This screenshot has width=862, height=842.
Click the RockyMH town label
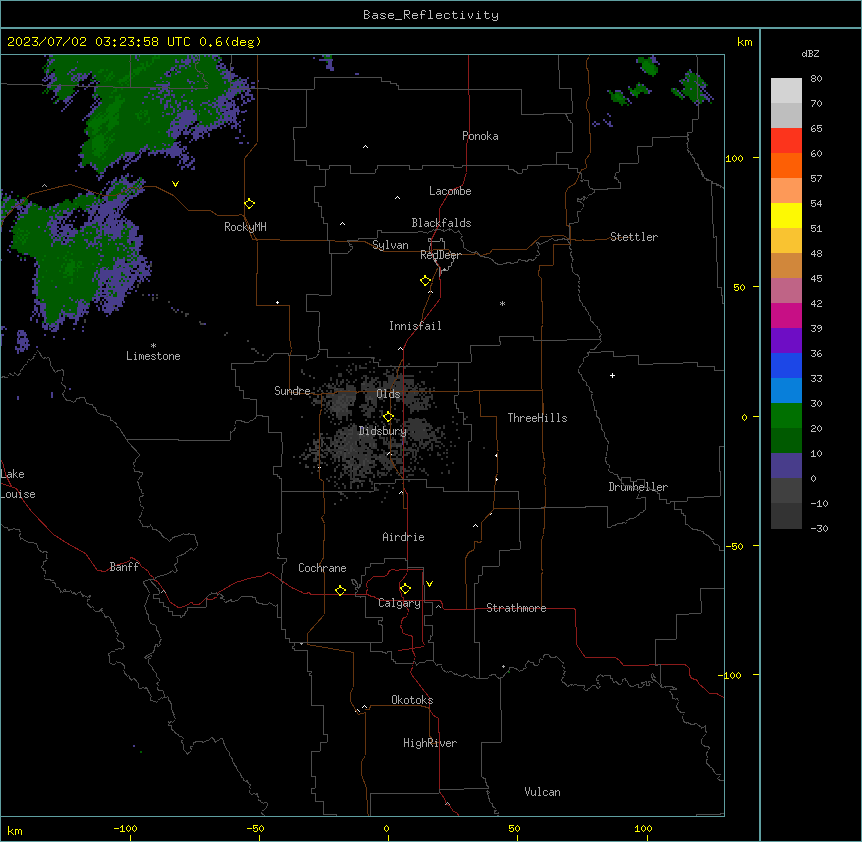[x=245, y=227]
